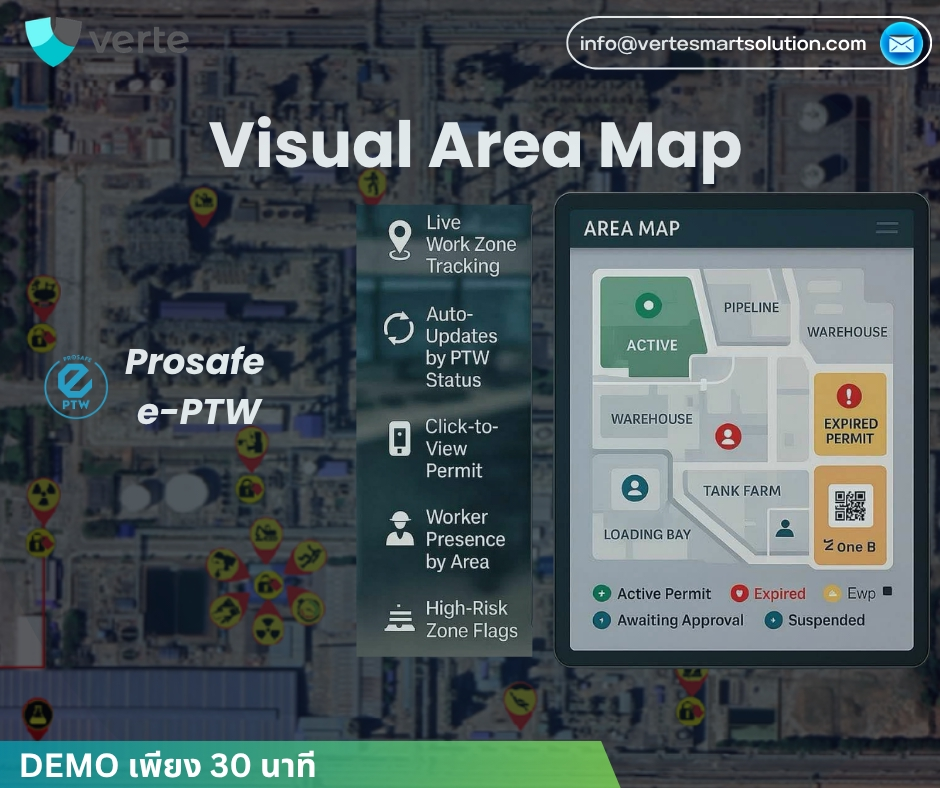
Task: Click the green ACTIVE zone label
Action: (x=652, y=345)
